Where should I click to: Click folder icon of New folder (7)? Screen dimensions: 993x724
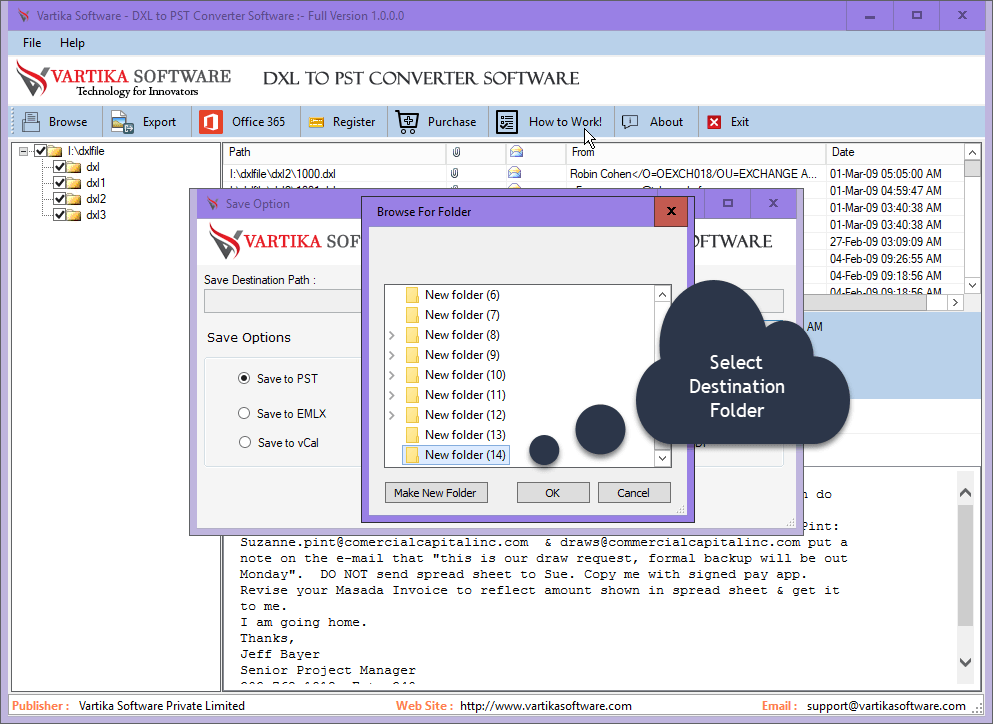(x=412, y=315)
